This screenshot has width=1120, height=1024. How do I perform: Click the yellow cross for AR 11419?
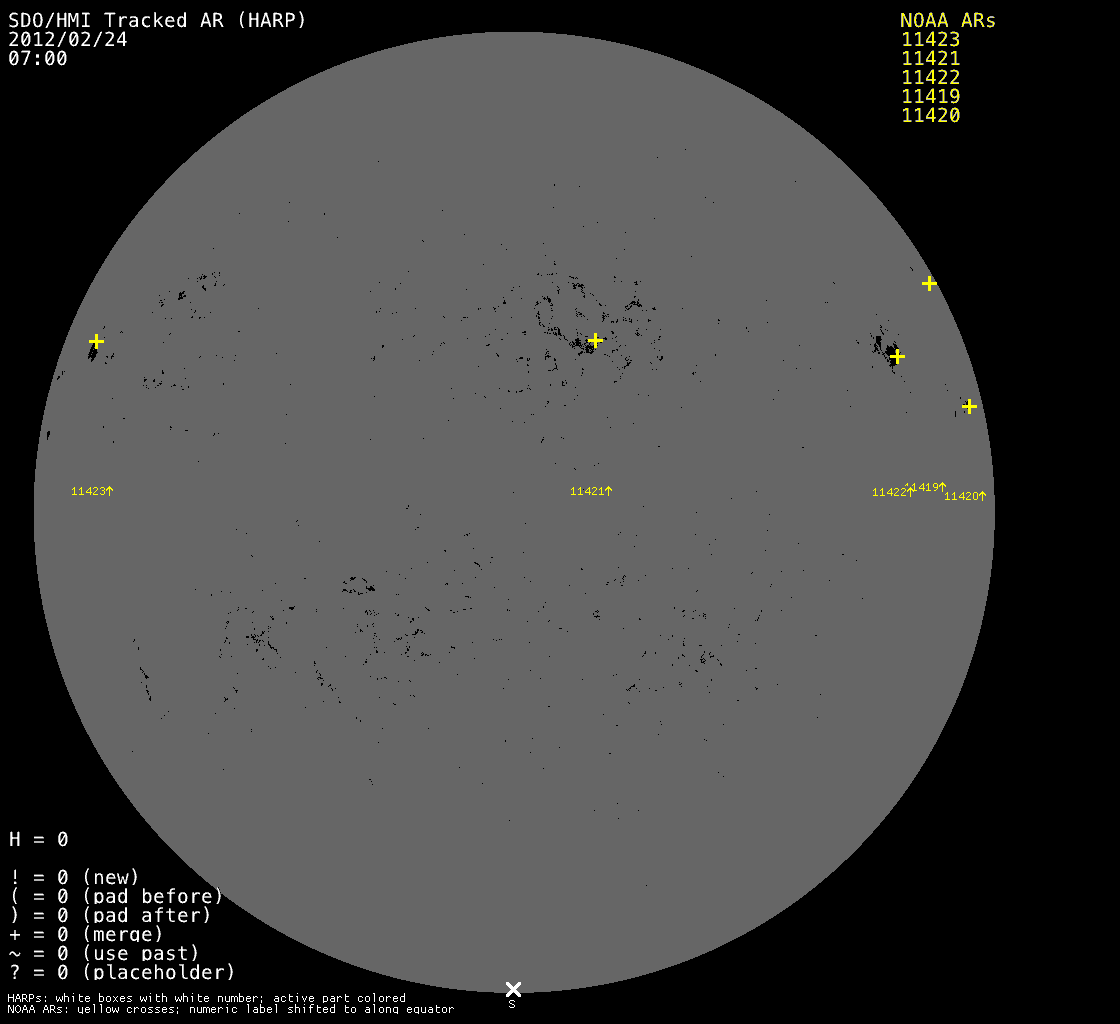pos(929,283)
